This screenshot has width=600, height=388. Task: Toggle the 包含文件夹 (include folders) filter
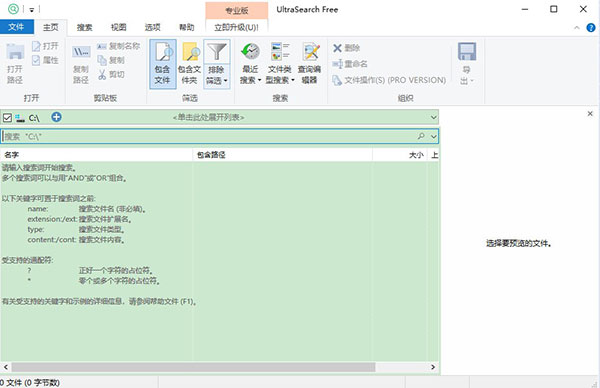point(189,64)
